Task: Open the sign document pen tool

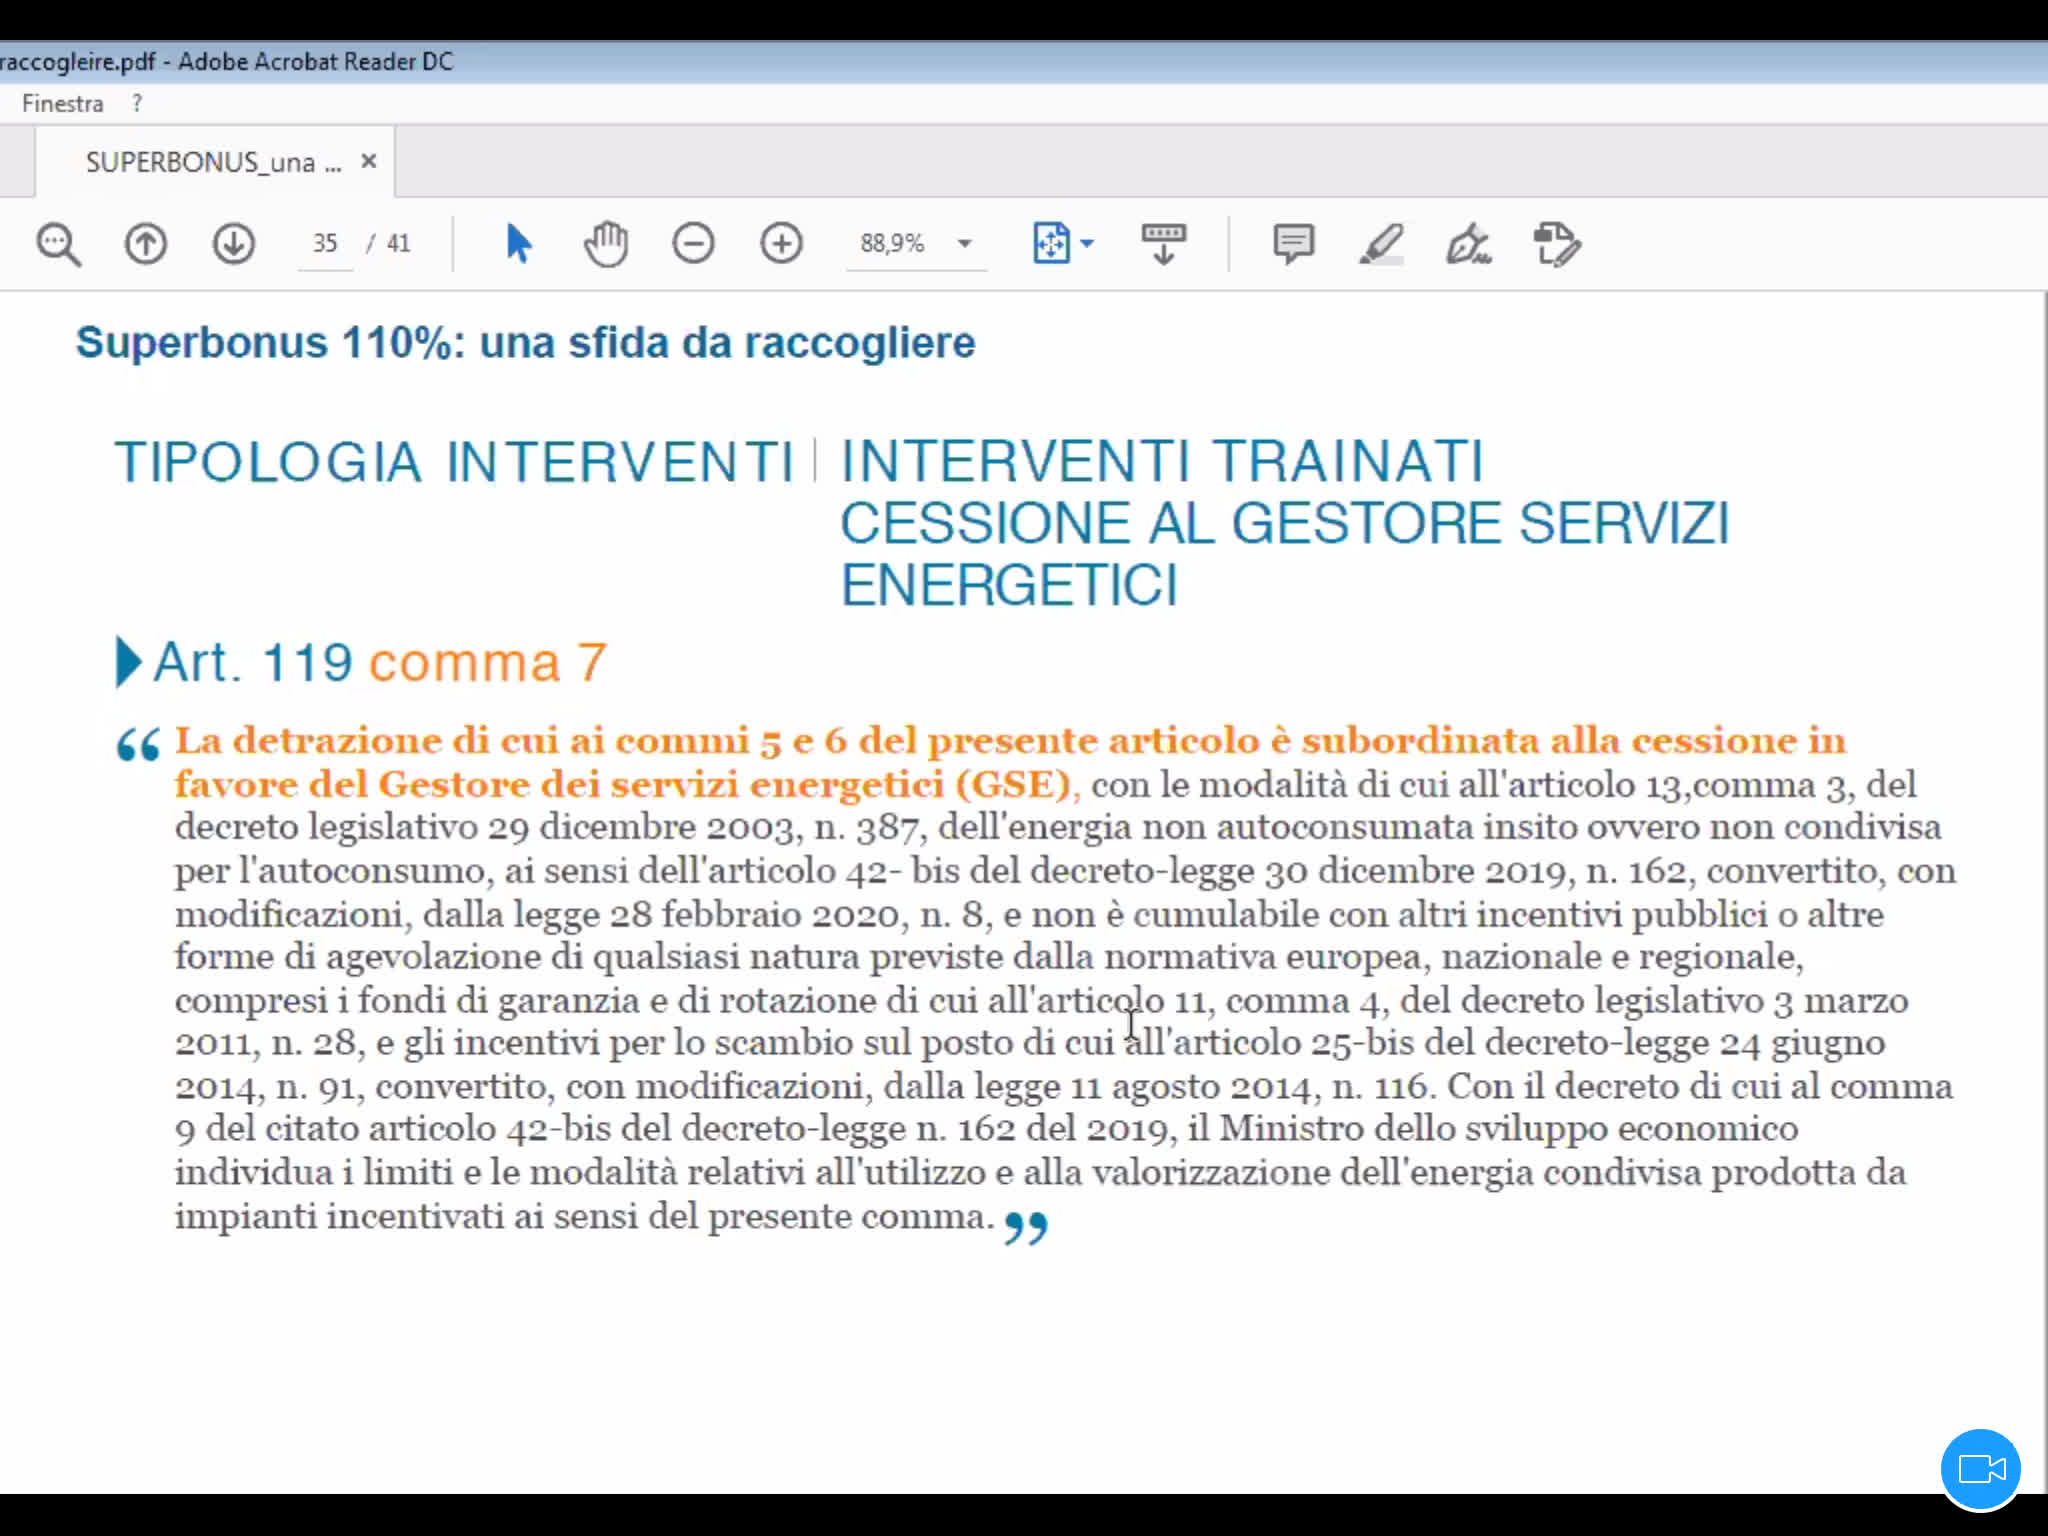Action: tap(1468, 244)
